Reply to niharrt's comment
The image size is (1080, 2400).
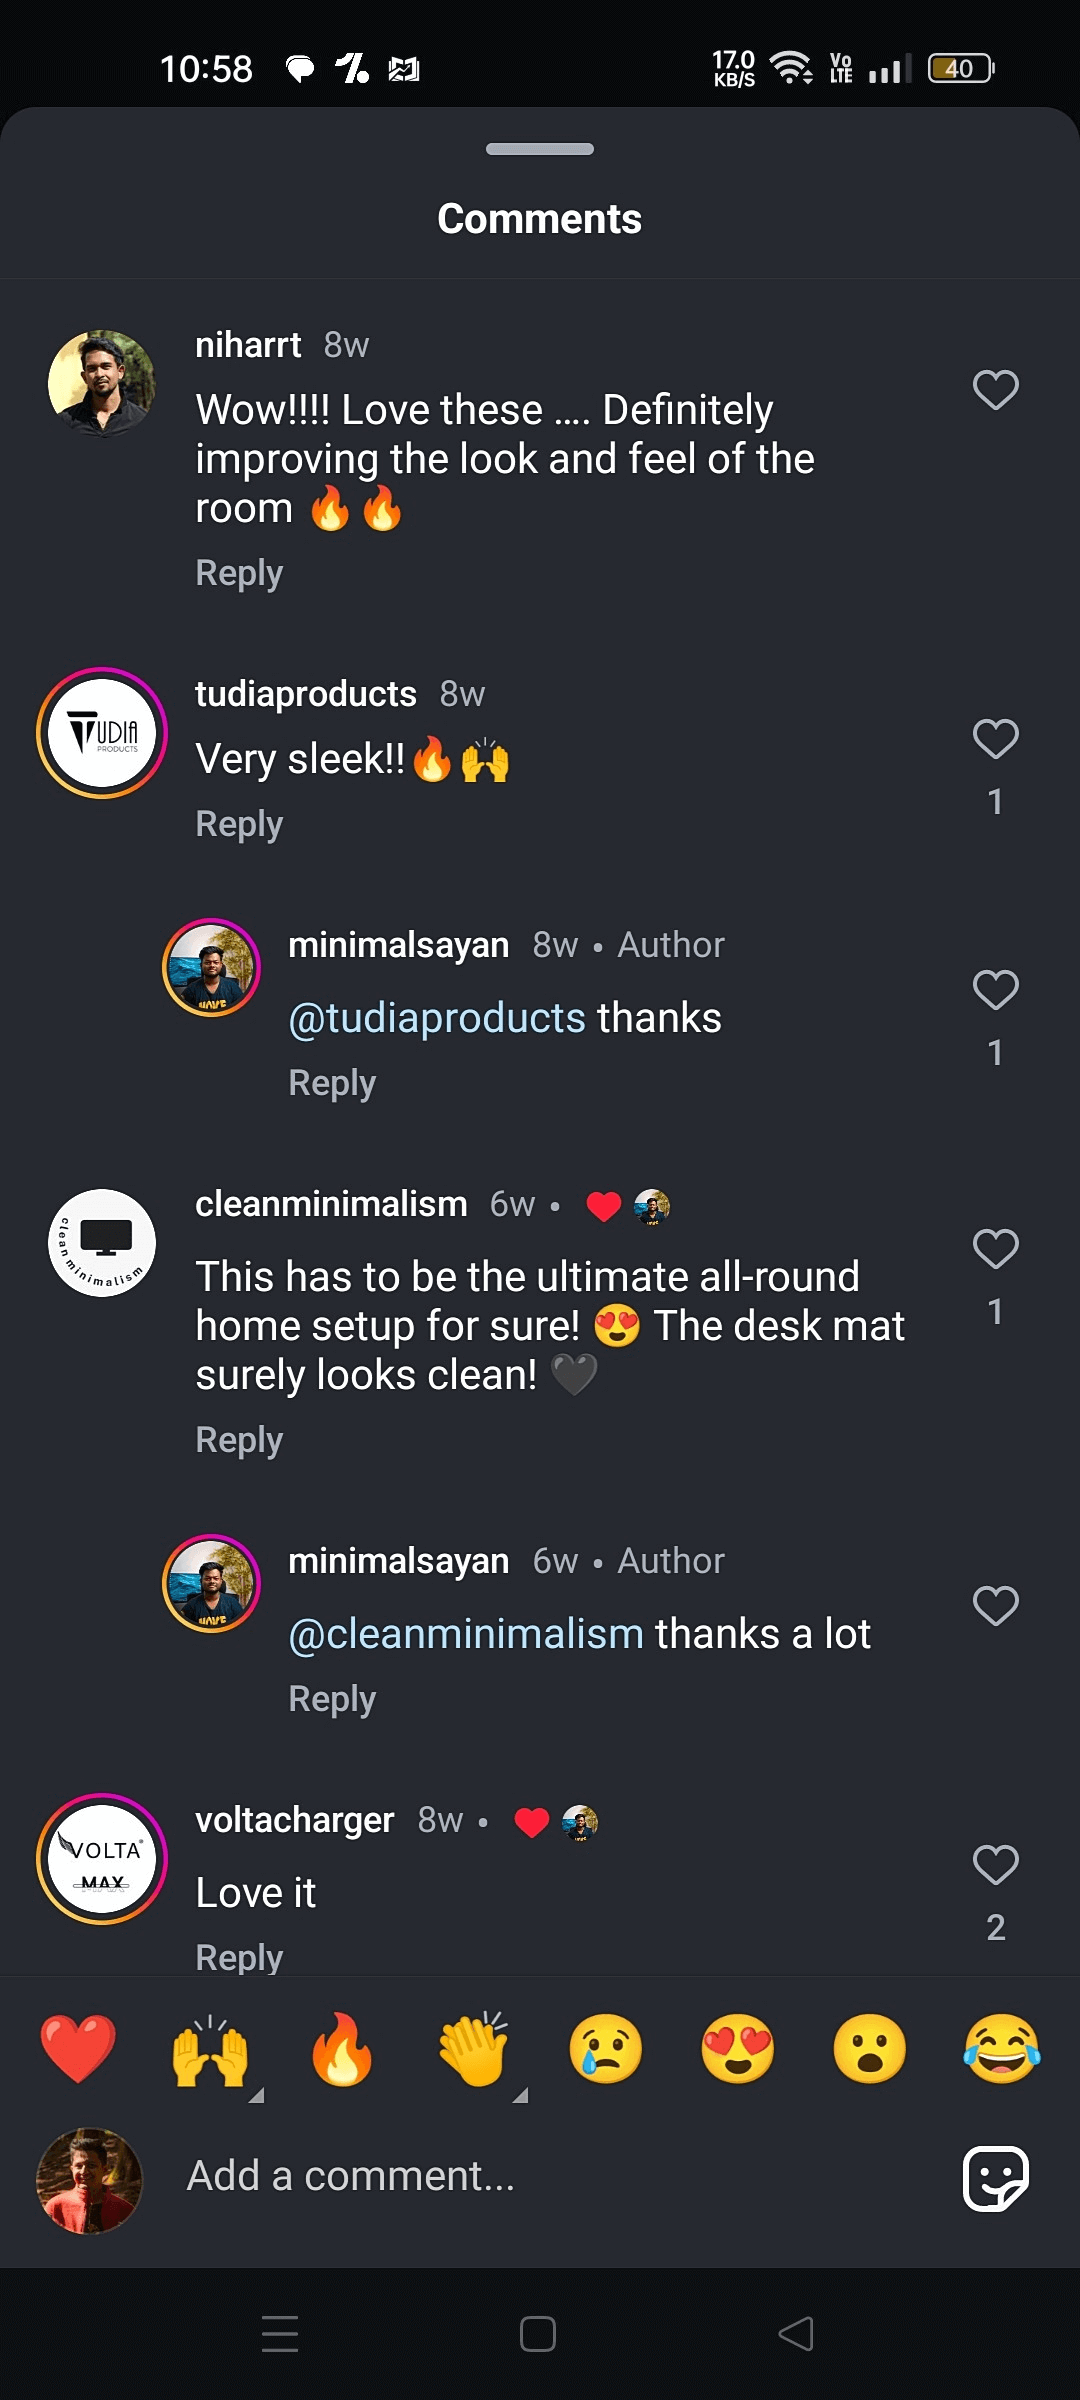[239, 573]
